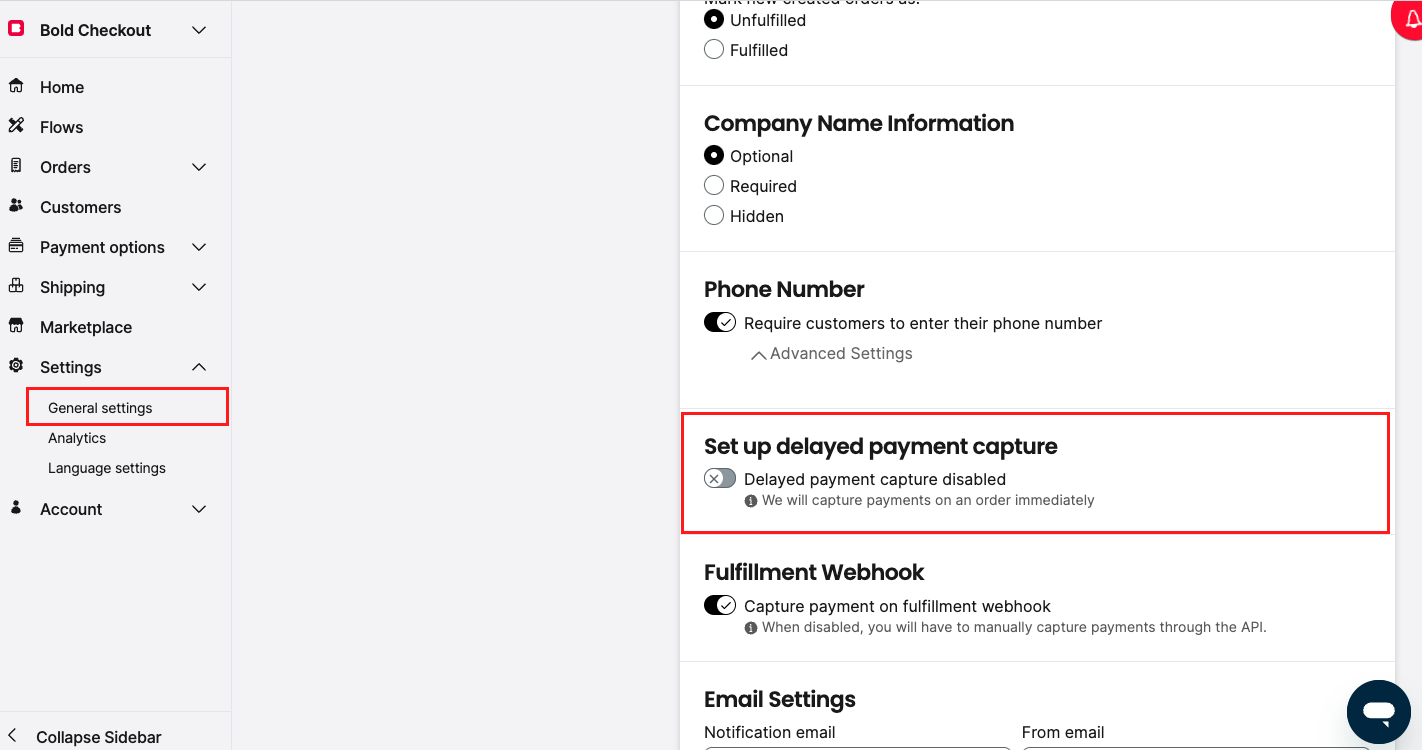Viewport: 1422px width, 750px height.
Task: Click the Notification email input field
Action: tap(857, 748)
